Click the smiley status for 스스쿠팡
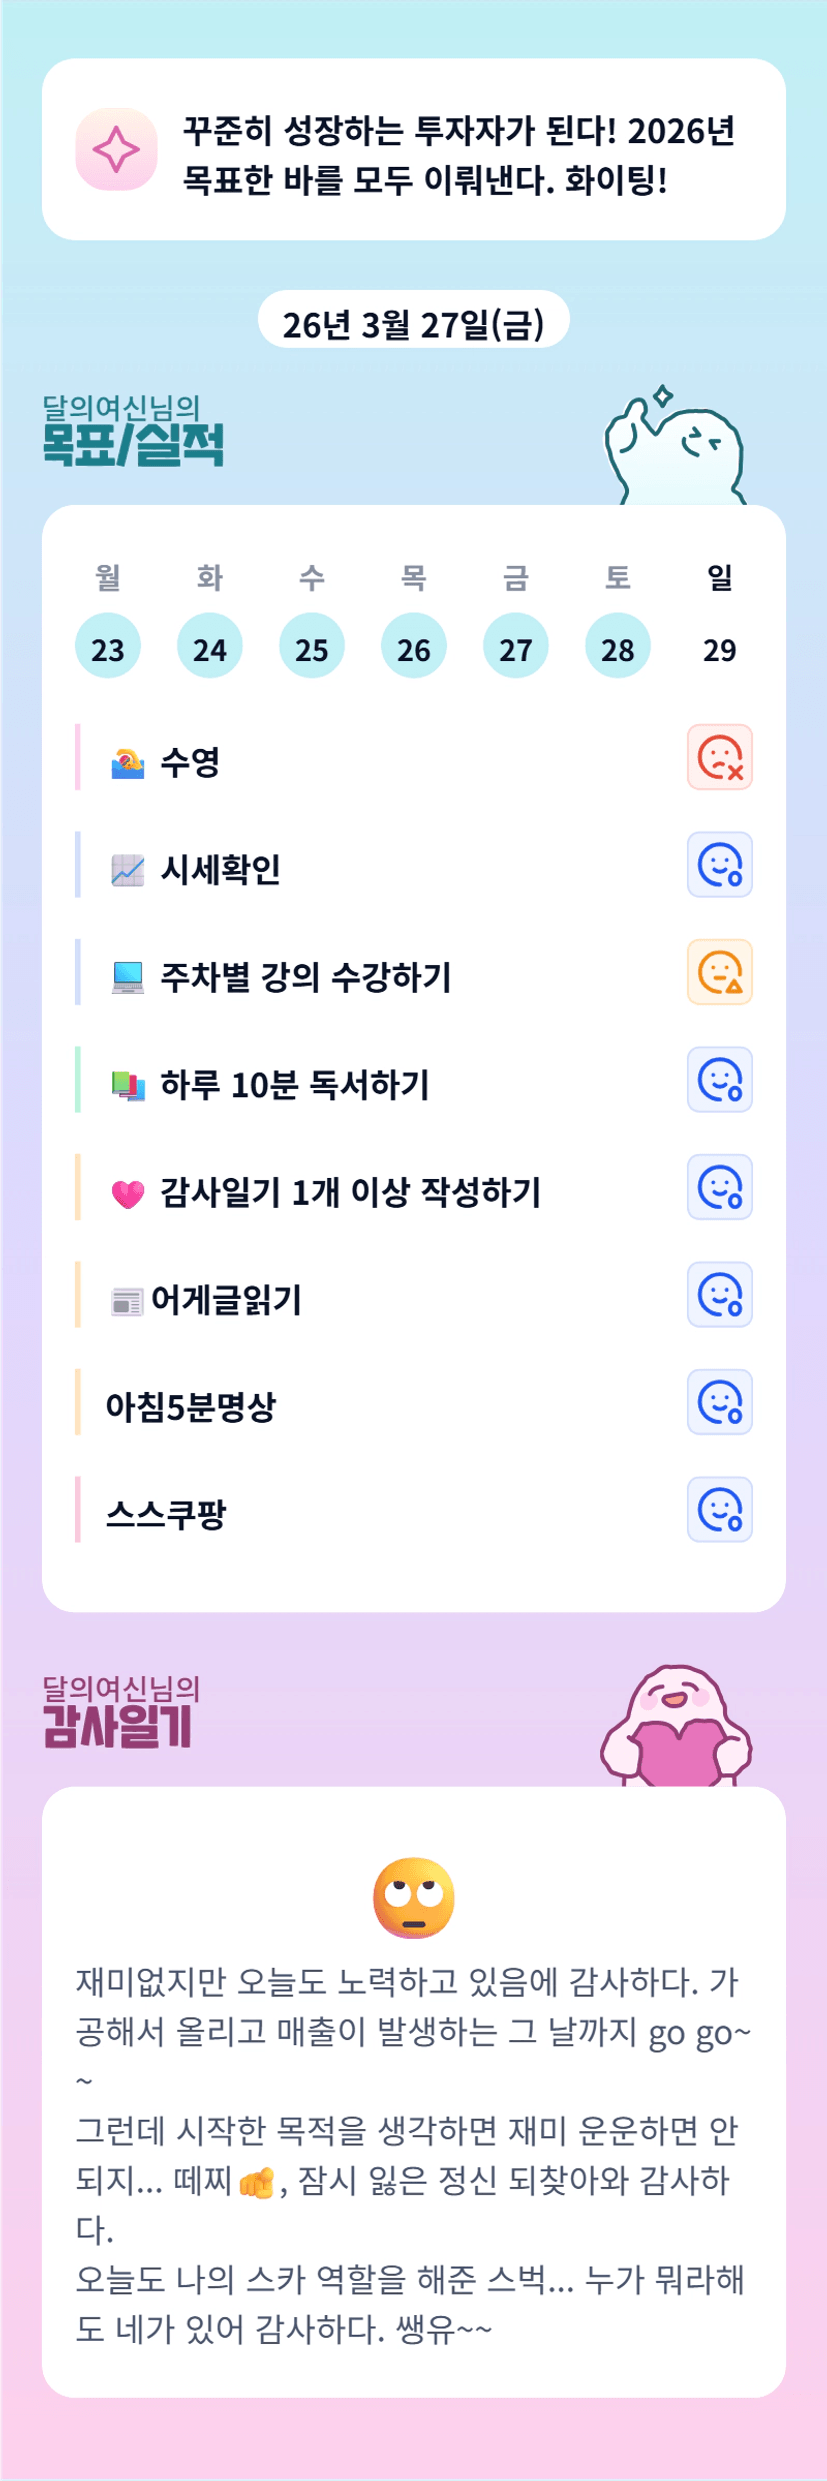The height and width of the screenshot is (2481, 827). point(719,1510)
